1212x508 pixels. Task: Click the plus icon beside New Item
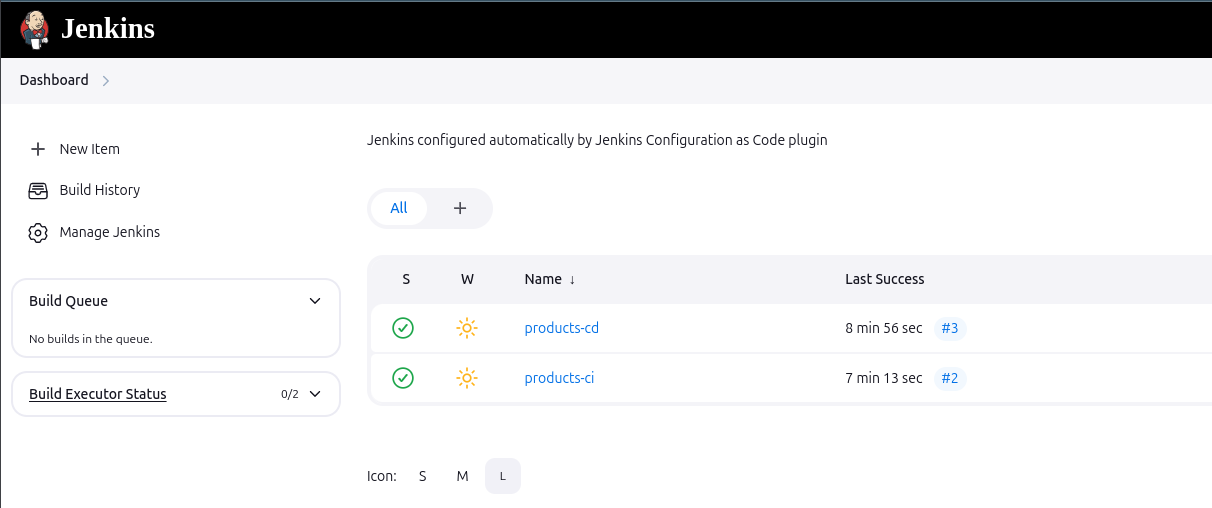point(38,149)
